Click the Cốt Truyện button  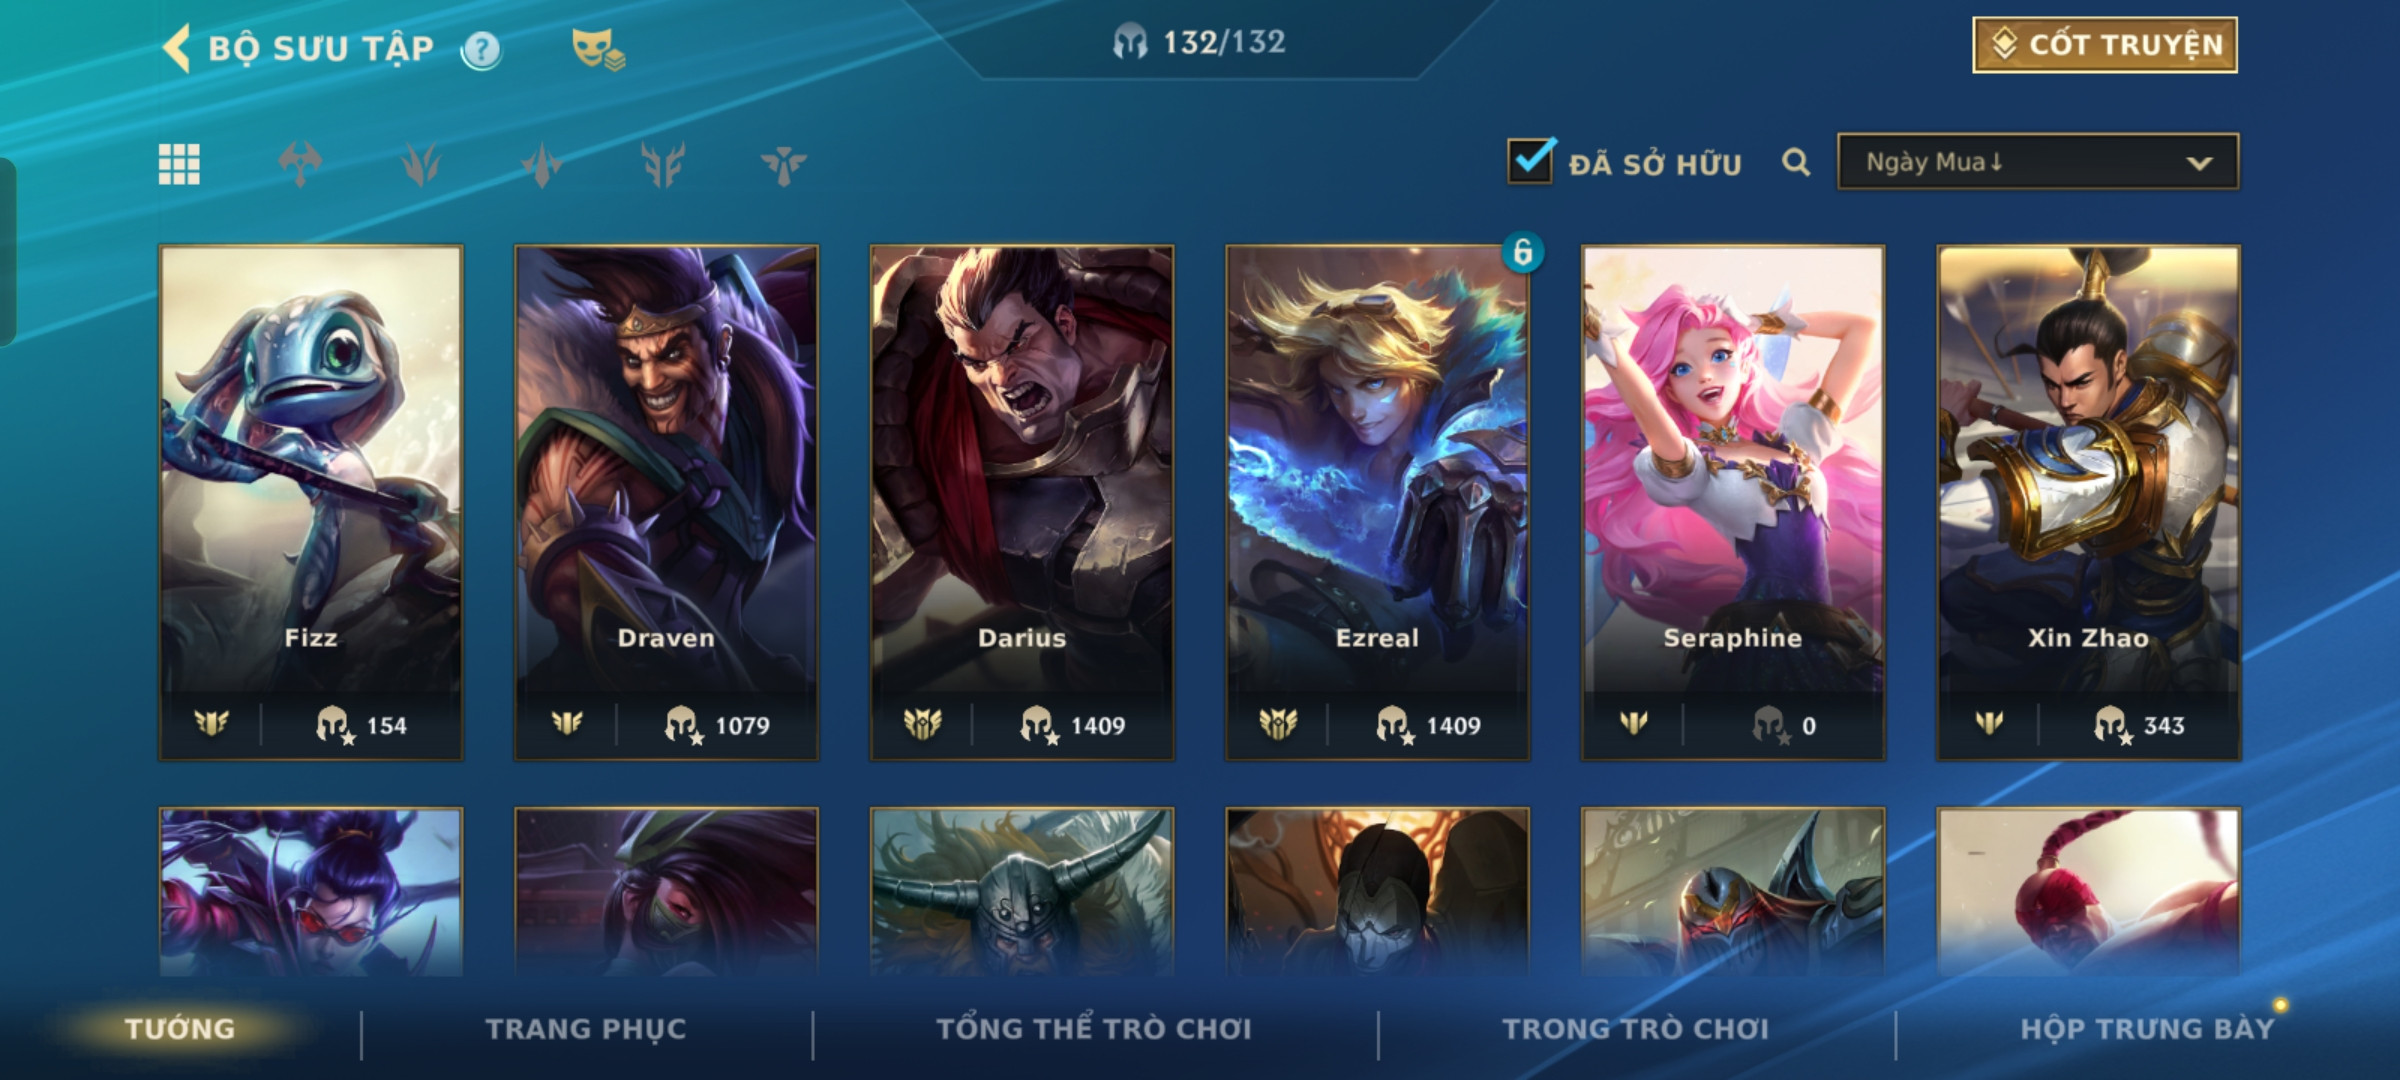coord(2105,45)
